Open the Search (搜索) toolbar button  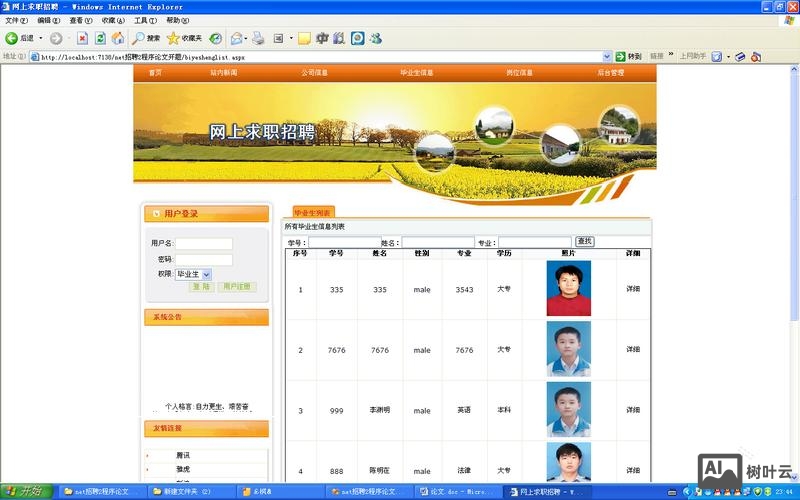[x=146, y=38]
